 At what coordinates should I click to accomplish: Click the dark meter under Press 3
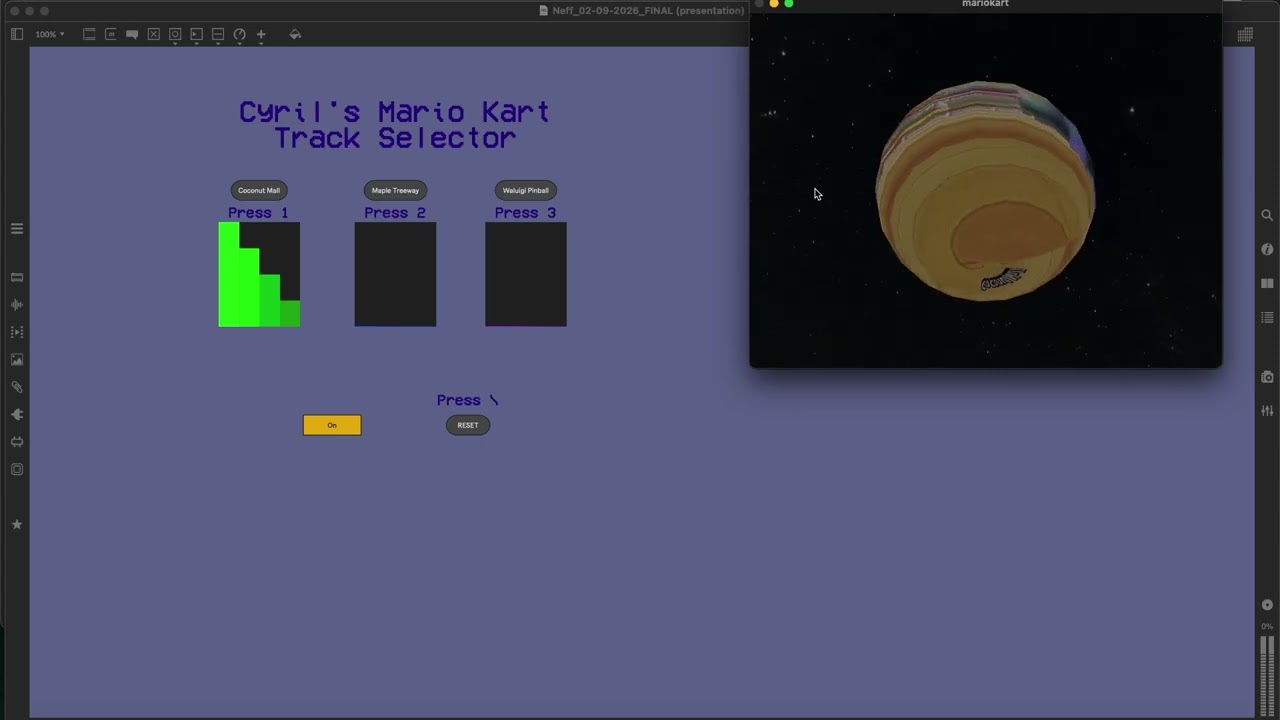pyautogui.click(x=526, y=274)
